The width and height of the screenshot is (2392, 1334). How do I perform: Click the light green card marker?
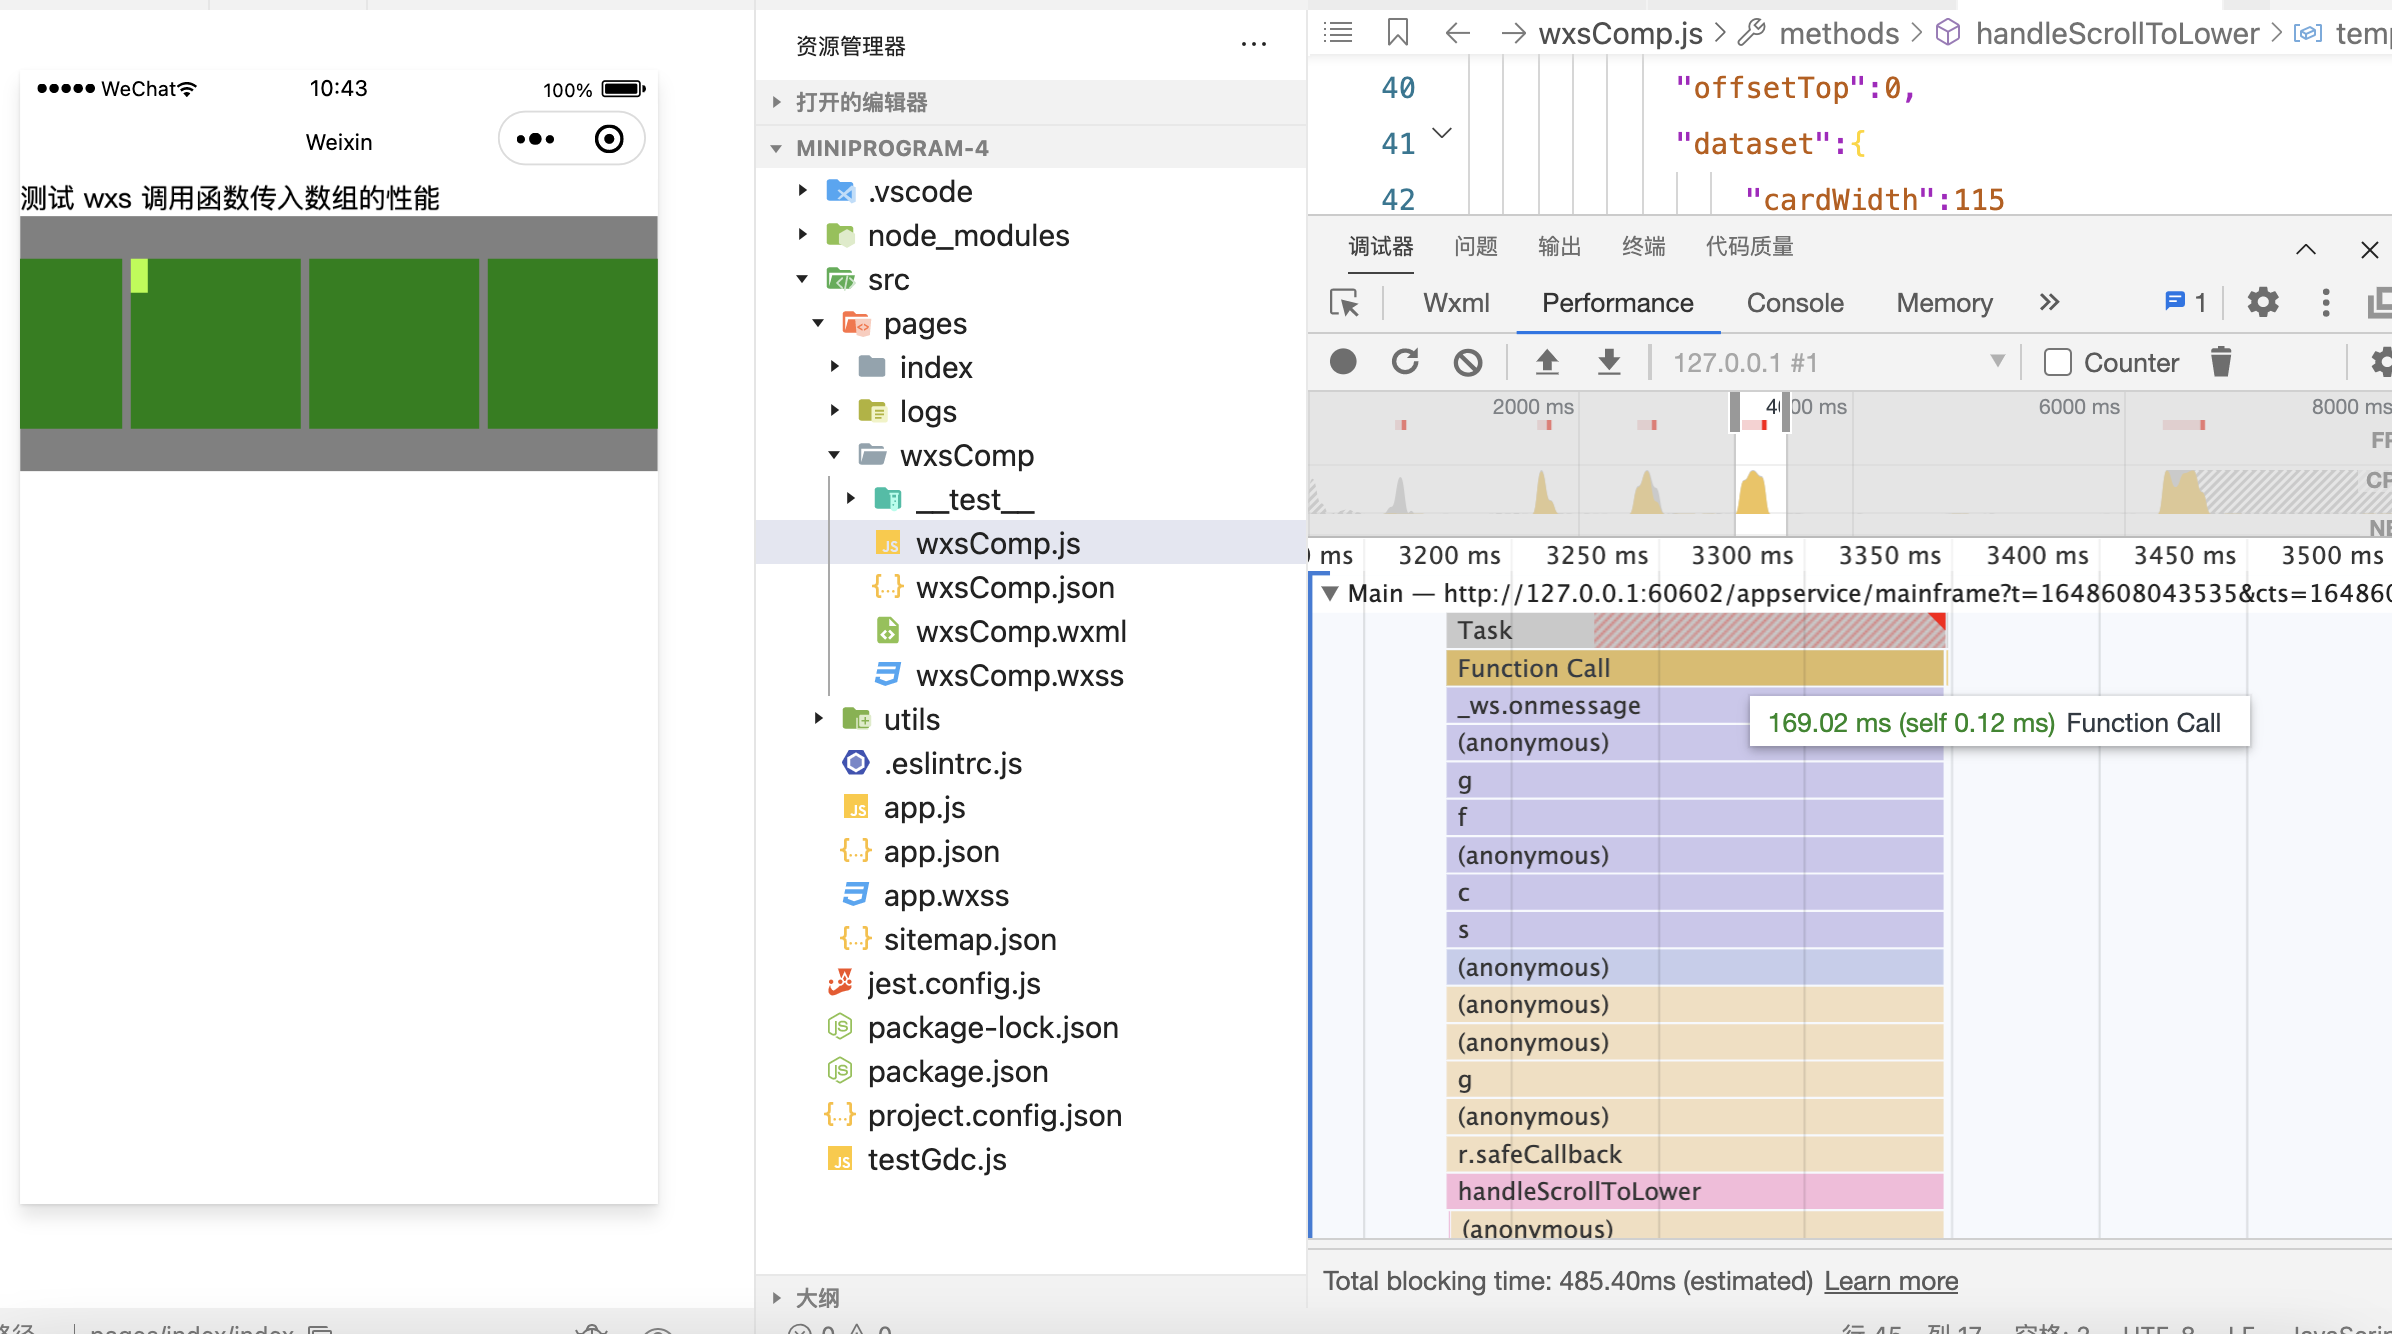pyautogui.click(x=139, y=275)
